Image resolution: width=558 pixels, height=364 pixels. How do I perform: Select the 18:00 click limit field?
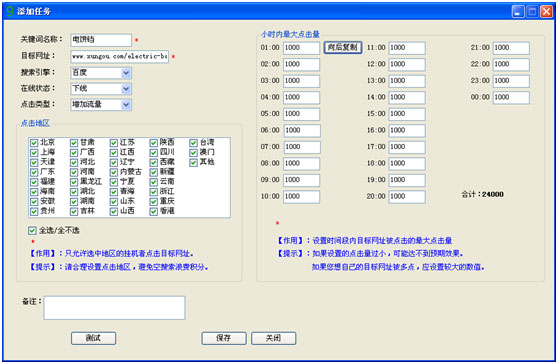pyautogui.click(x=407, y=164)
